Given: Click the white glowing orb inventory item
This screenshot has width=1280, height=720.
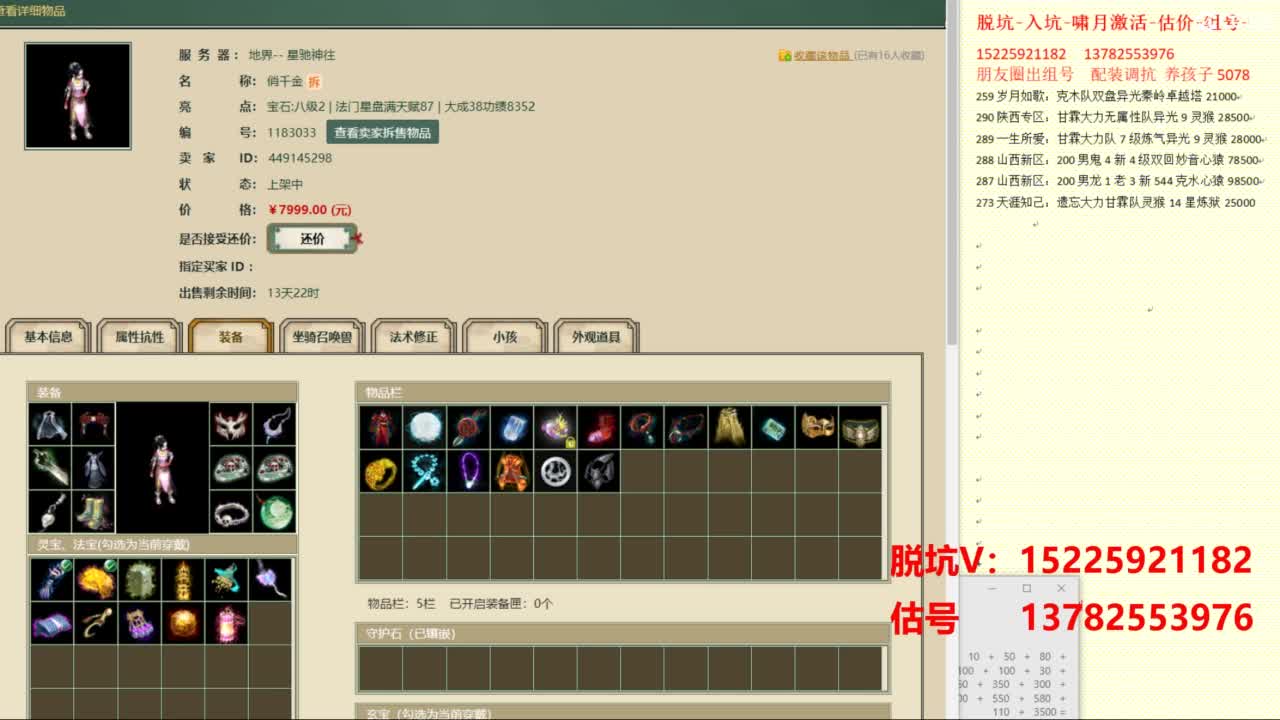Looking at the screenshot, I should 424,427.
